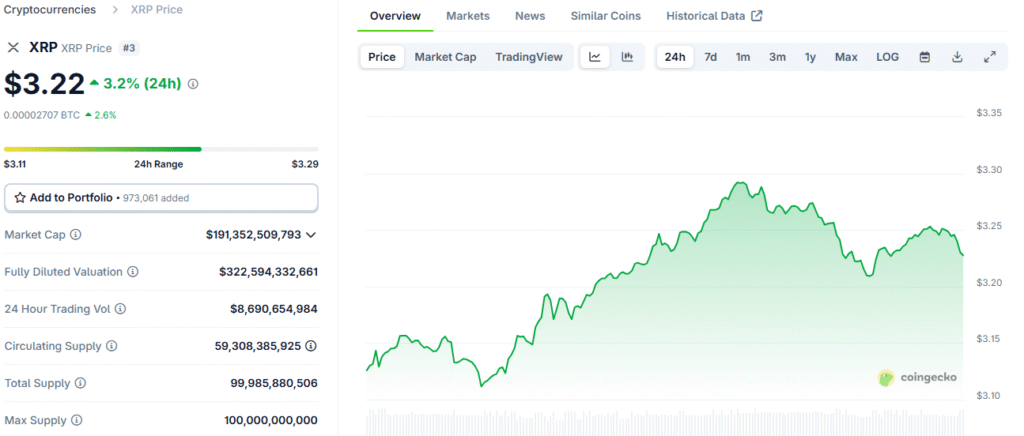Click the star icon in Add to Portfolio
This screenshot has height=436, width=1024.
20,197
